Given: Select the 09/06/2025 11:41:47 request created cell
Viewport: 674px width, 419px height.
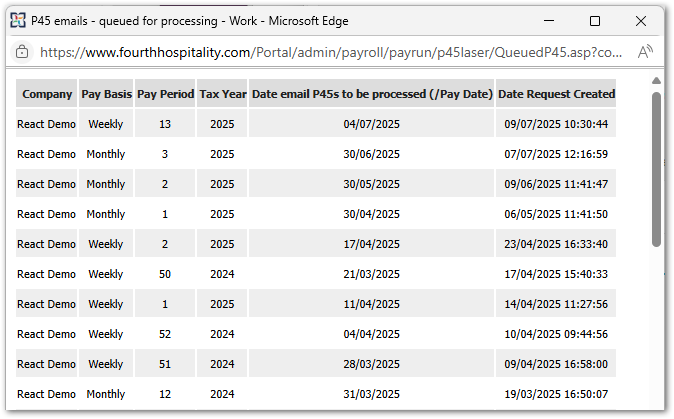Looking at the screenshot, I should coord(556,185).
